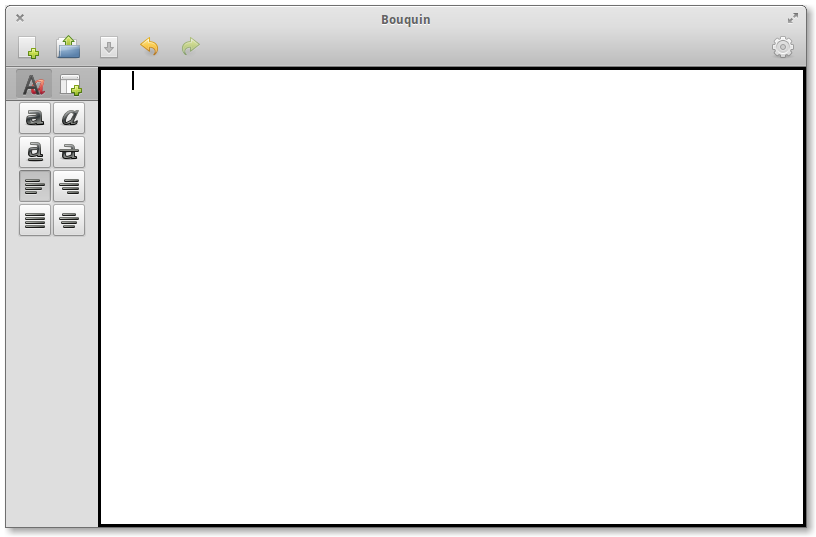Viewport: 816px width, 537px height.
Task: Switch to the insert object tab
Action: pyautogui.click(x=70, y=85)
